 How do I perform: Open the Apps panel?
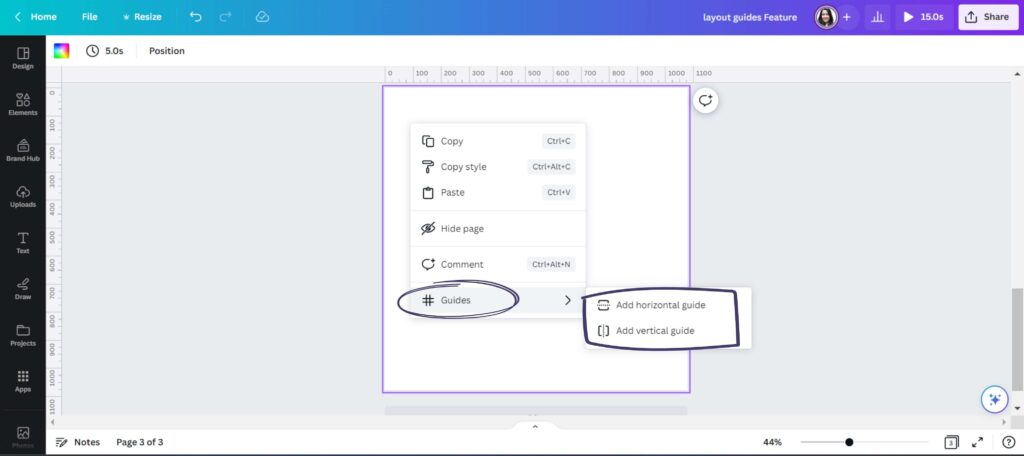pyautogui.click(x=23, y=382)
